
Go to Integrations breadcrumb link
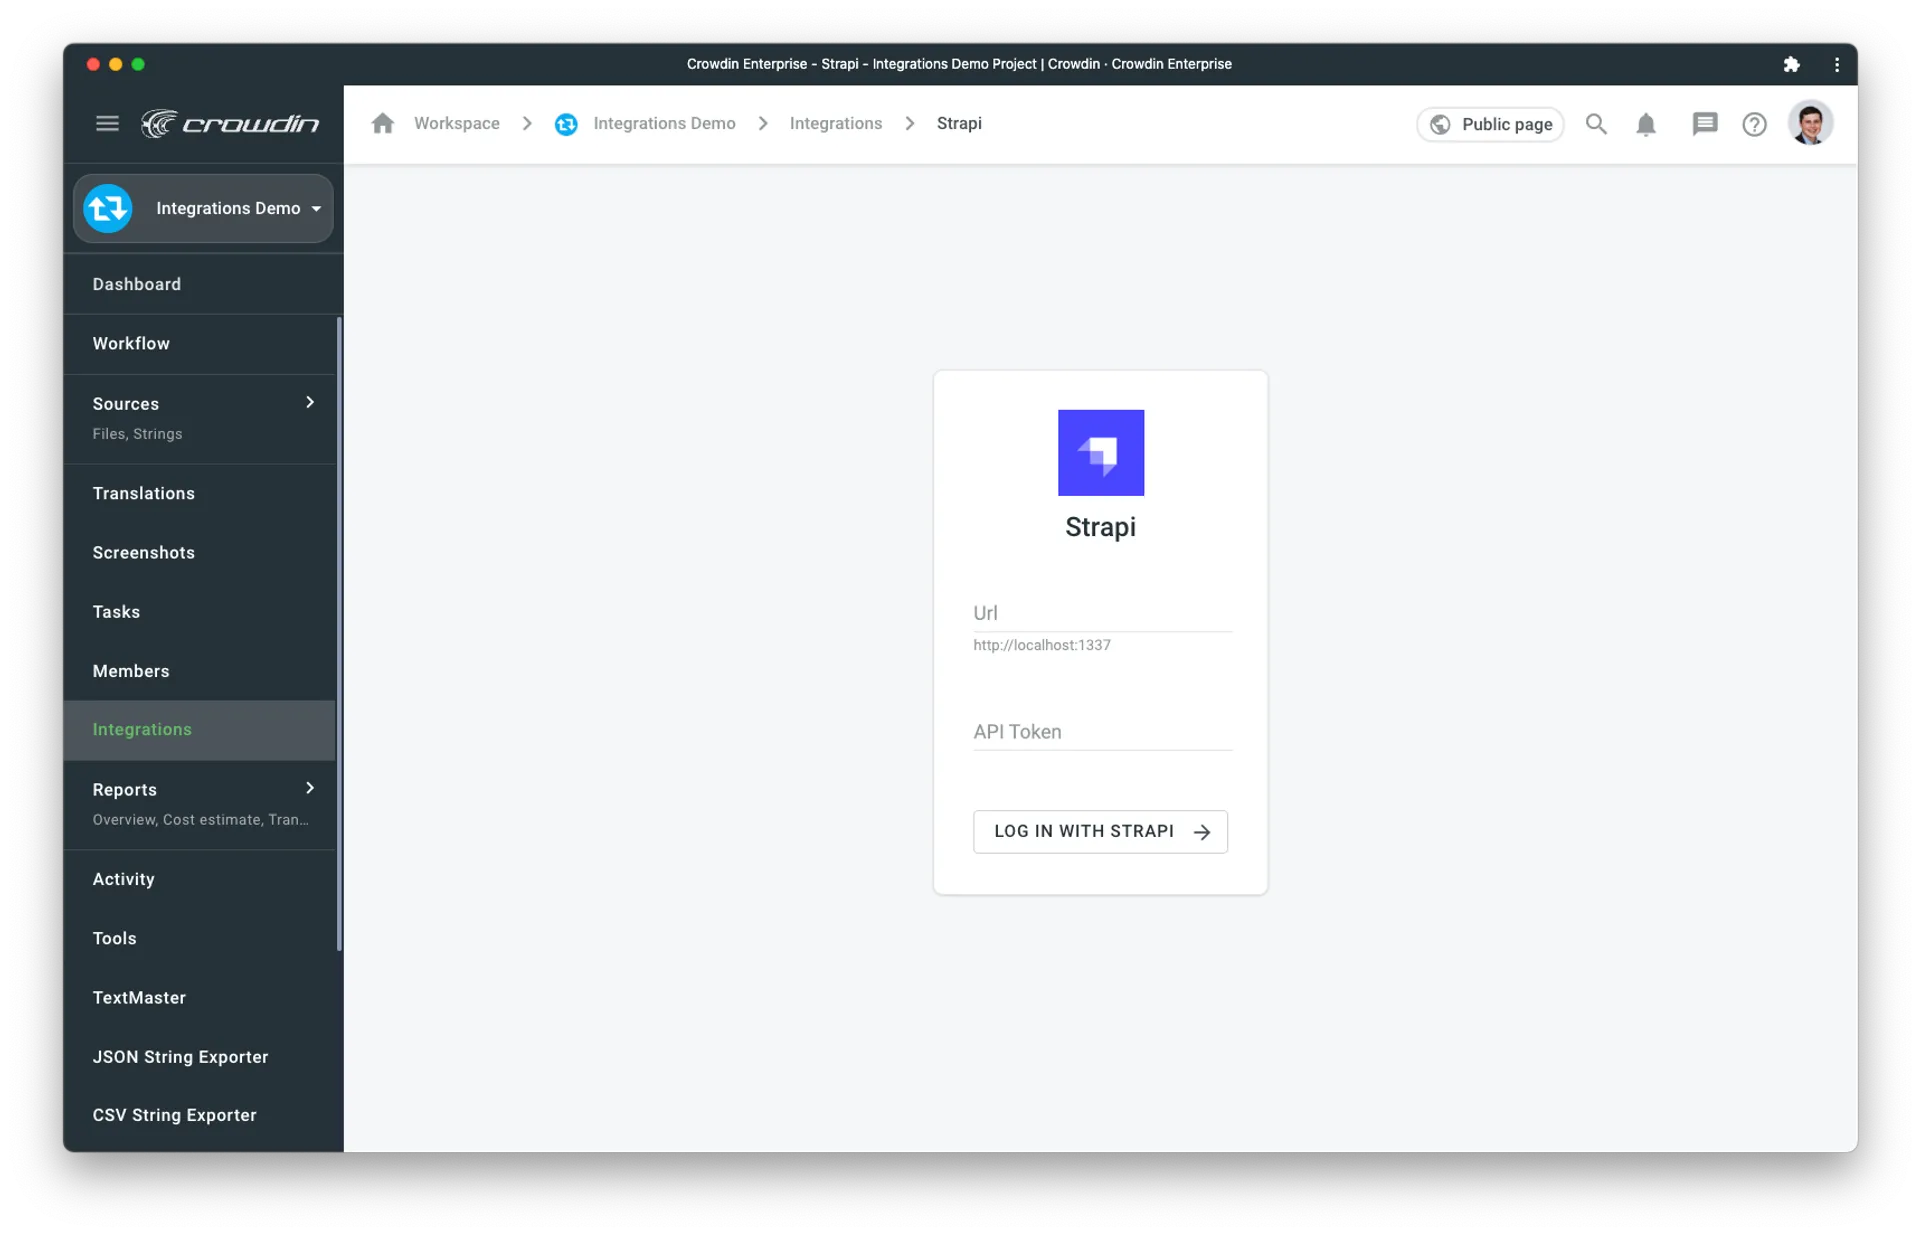[836, 123]
